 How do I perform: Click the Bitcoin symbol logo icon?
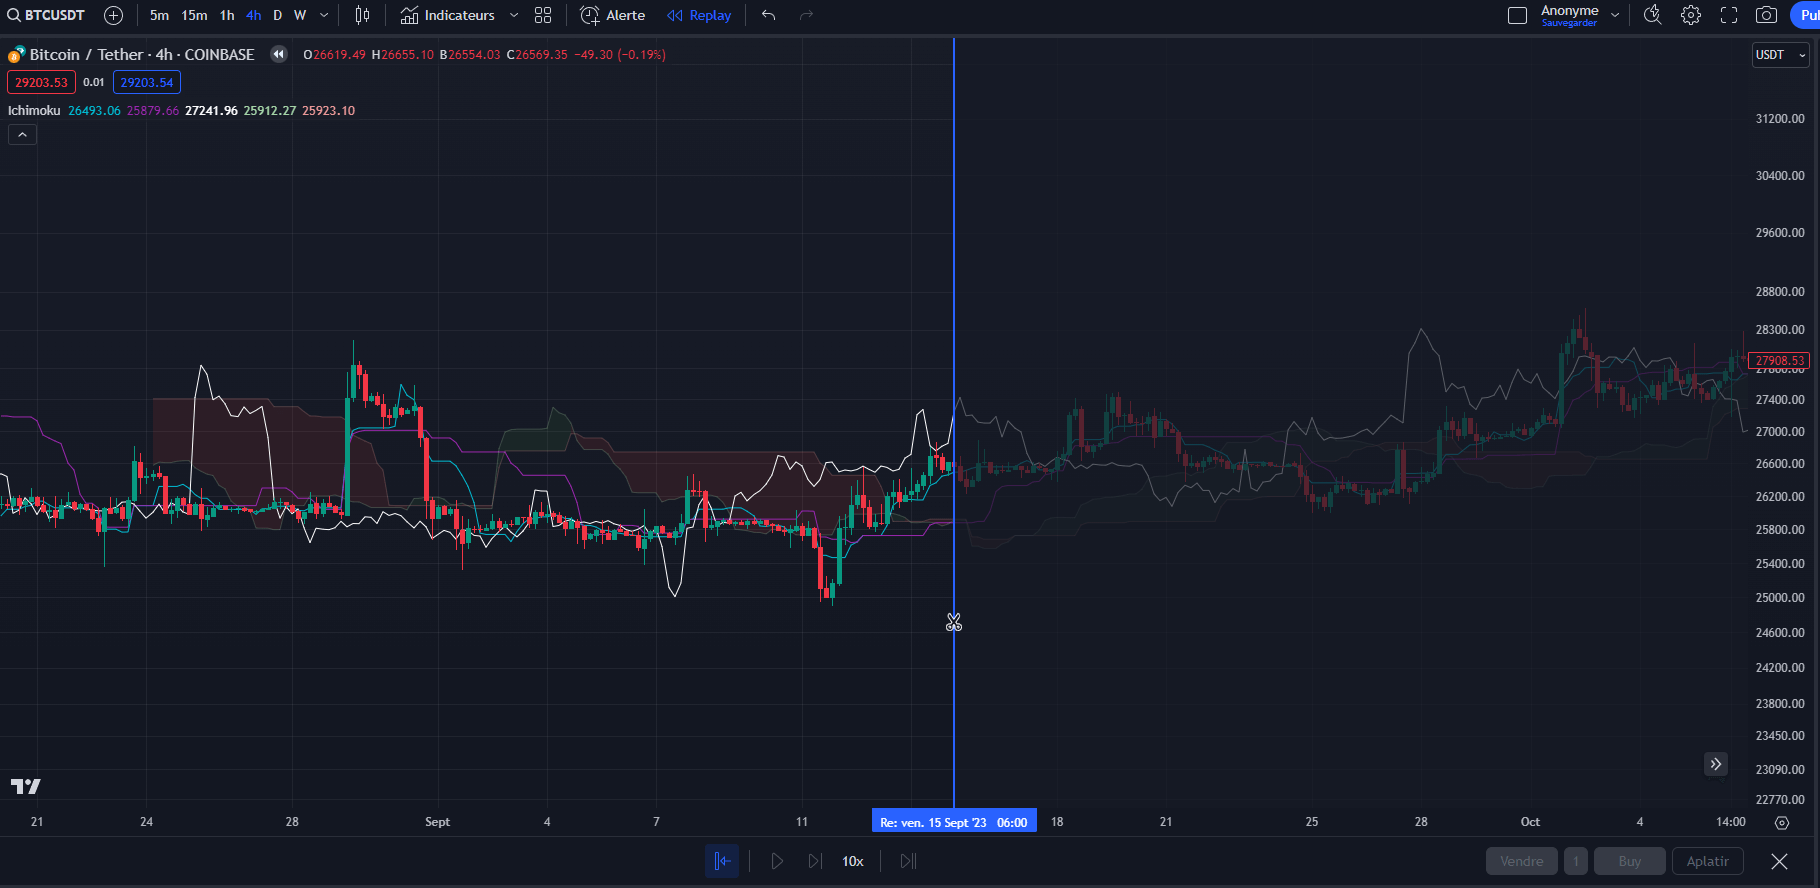click(16, 55)
